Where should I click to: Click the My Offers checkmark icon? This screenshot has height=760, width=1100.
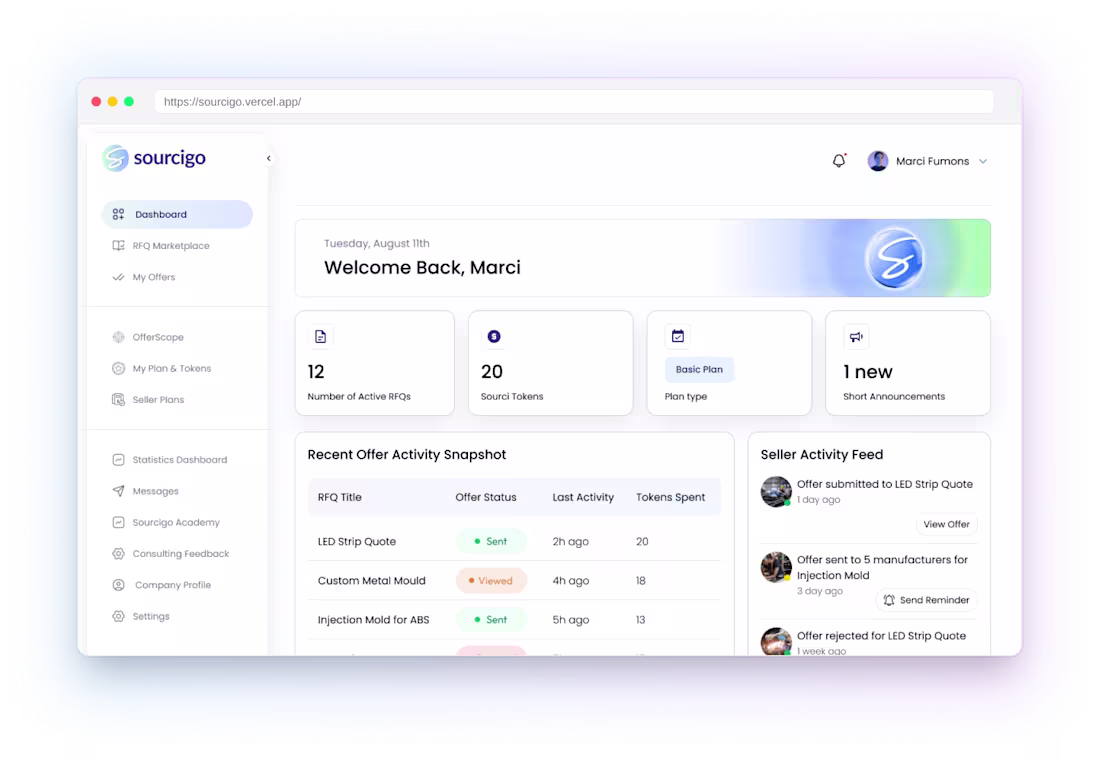(x=120, y=277)
